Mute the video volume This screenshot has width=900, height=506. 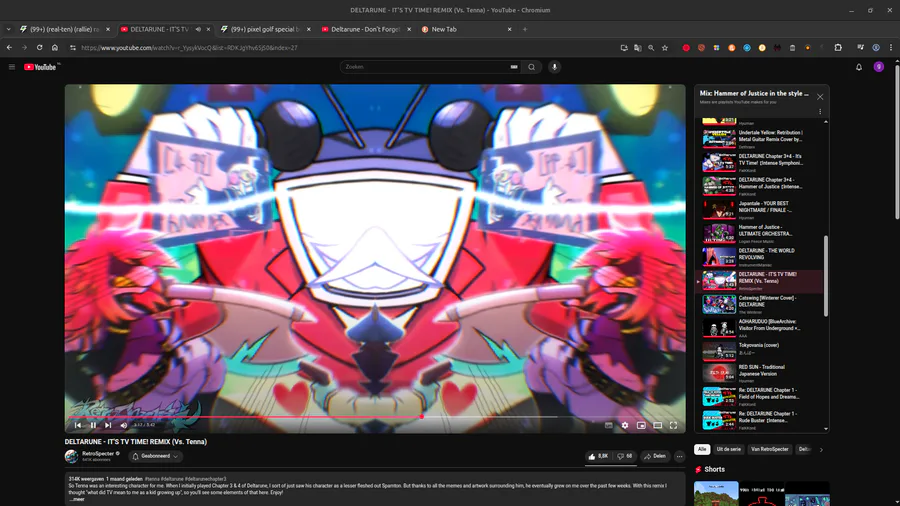point(123,425)
